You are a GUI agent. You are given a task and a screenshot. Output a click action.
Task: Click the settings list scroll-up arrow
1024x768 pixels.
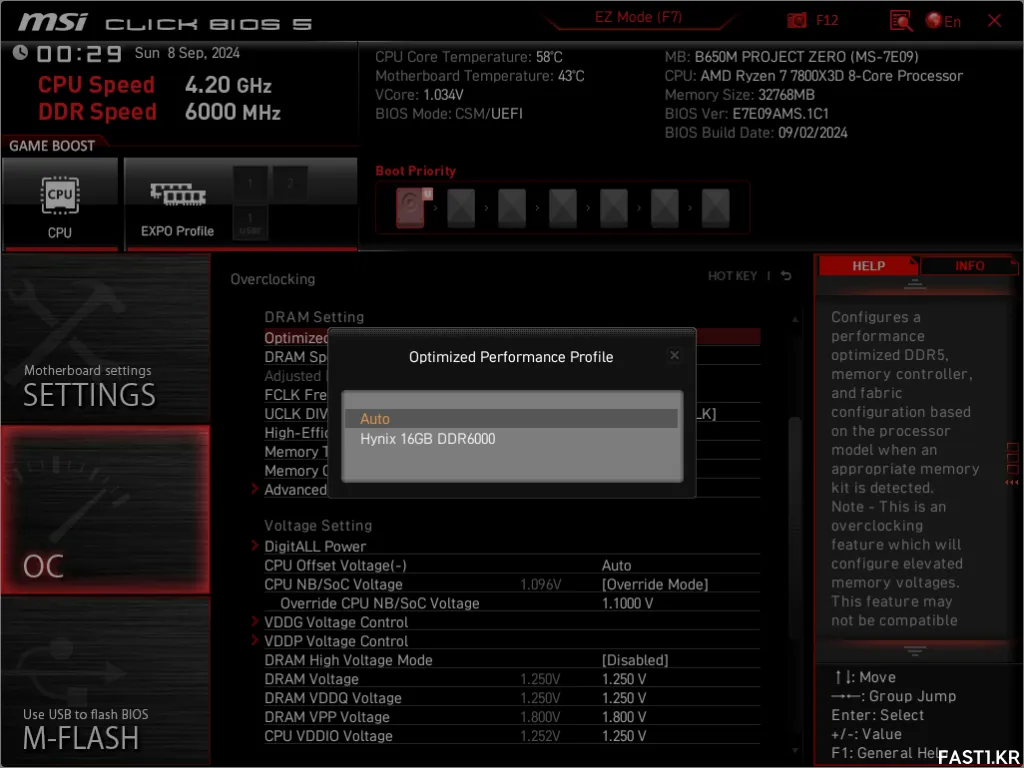(x=794, y=319)
